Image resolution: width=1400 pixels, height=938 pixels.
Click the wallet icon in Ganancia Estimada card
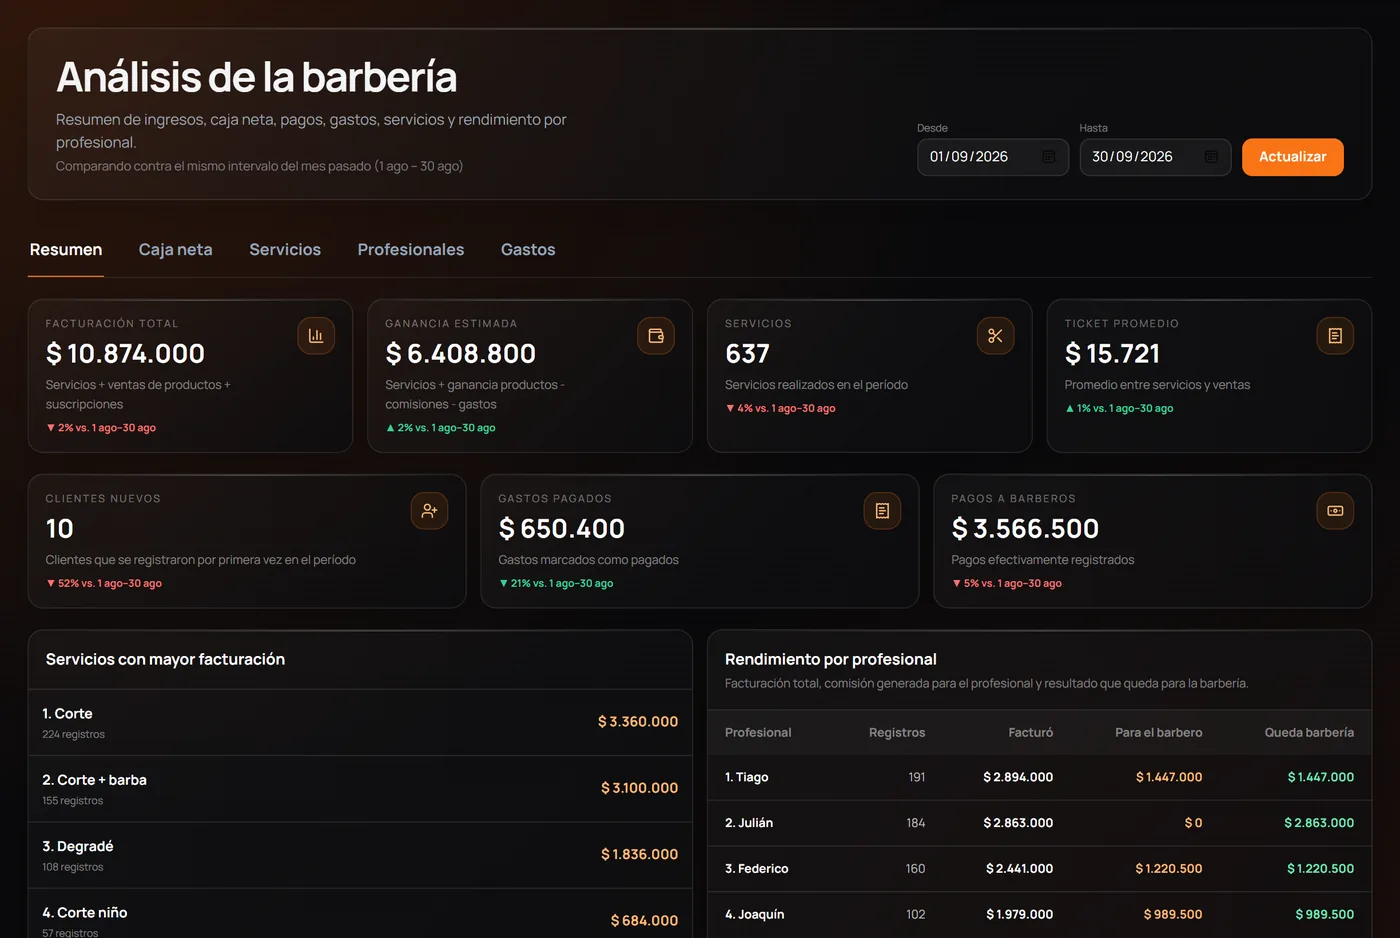pos(656,336)
